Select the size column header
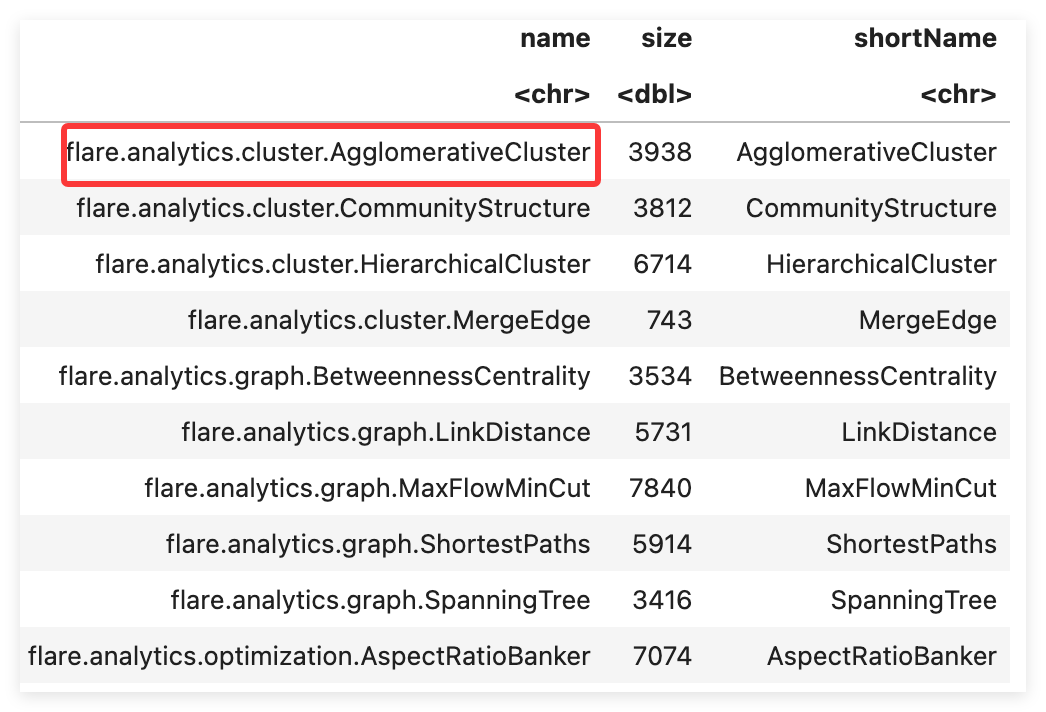The height and width of the screenshot is (712, 1046). point(666,39)
